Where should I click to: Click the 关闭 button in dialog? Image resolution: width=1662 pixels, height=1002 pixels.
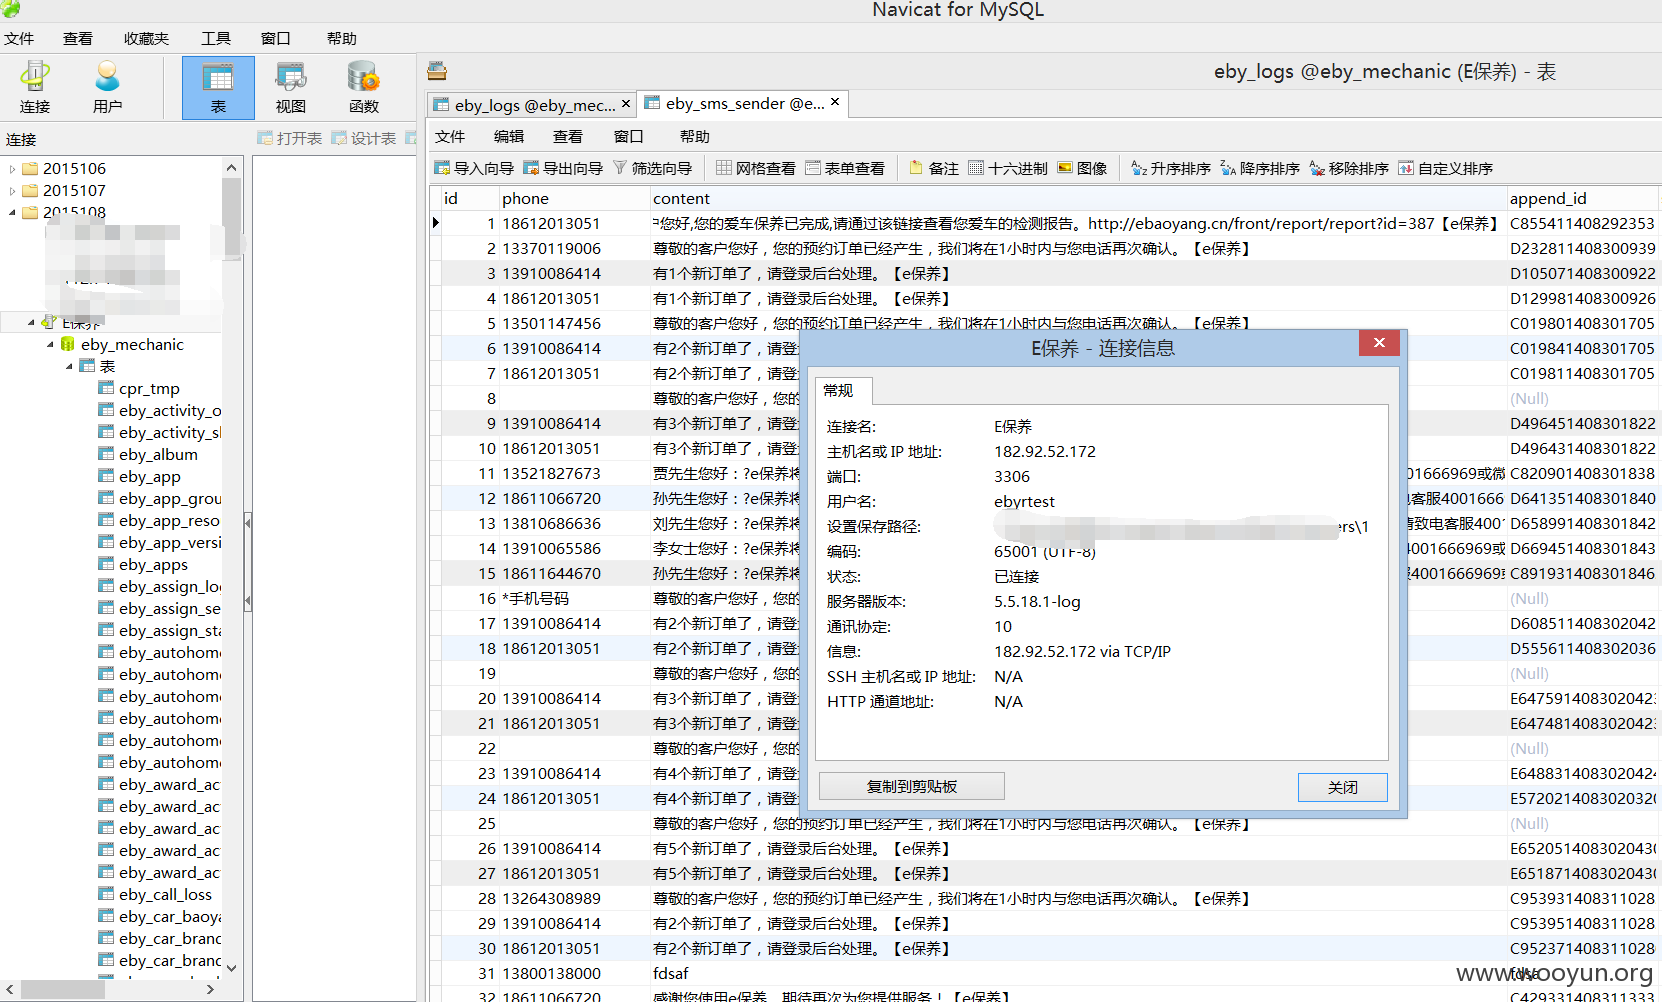click(1343, 787)
